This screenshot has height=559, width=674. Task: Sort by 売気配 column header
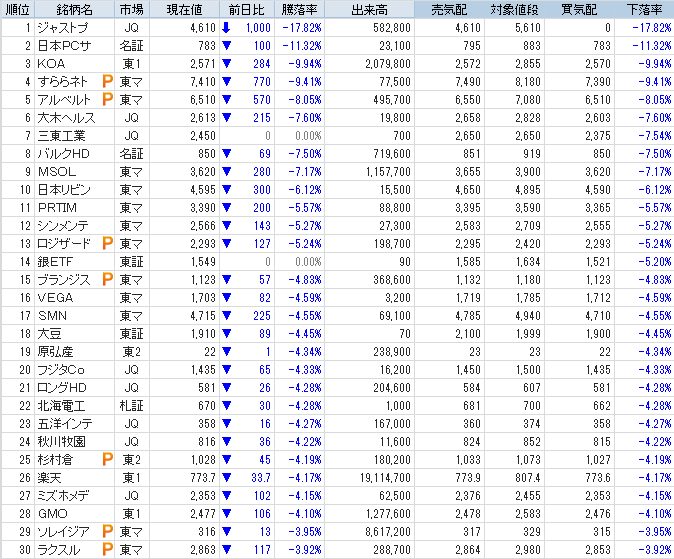[x=449, y=9]
